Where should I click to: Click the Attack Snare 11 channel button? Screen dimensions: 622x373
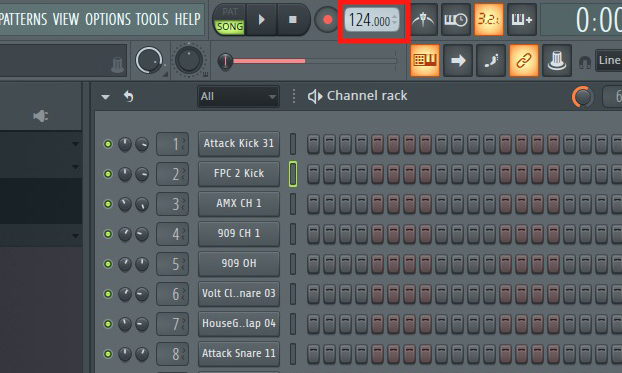coord(239,354)
